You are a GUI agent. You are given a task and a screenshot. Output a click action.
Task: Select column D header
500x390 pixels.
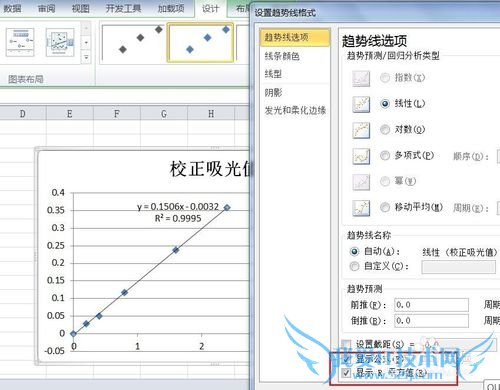[x=22, y=114]
